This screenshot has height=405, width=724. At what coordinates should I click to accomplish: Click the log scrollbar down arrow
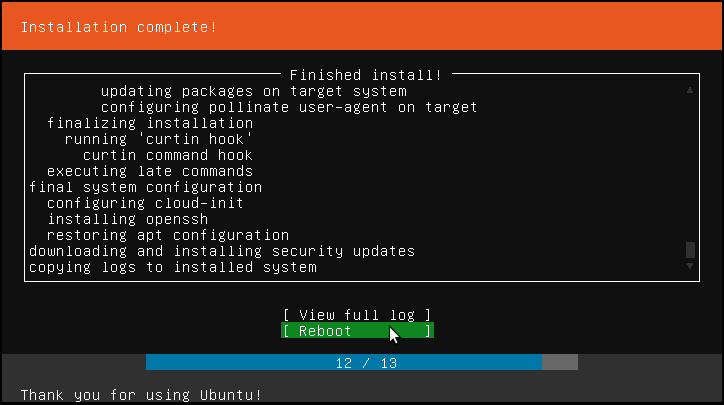[x=690, y=266]
